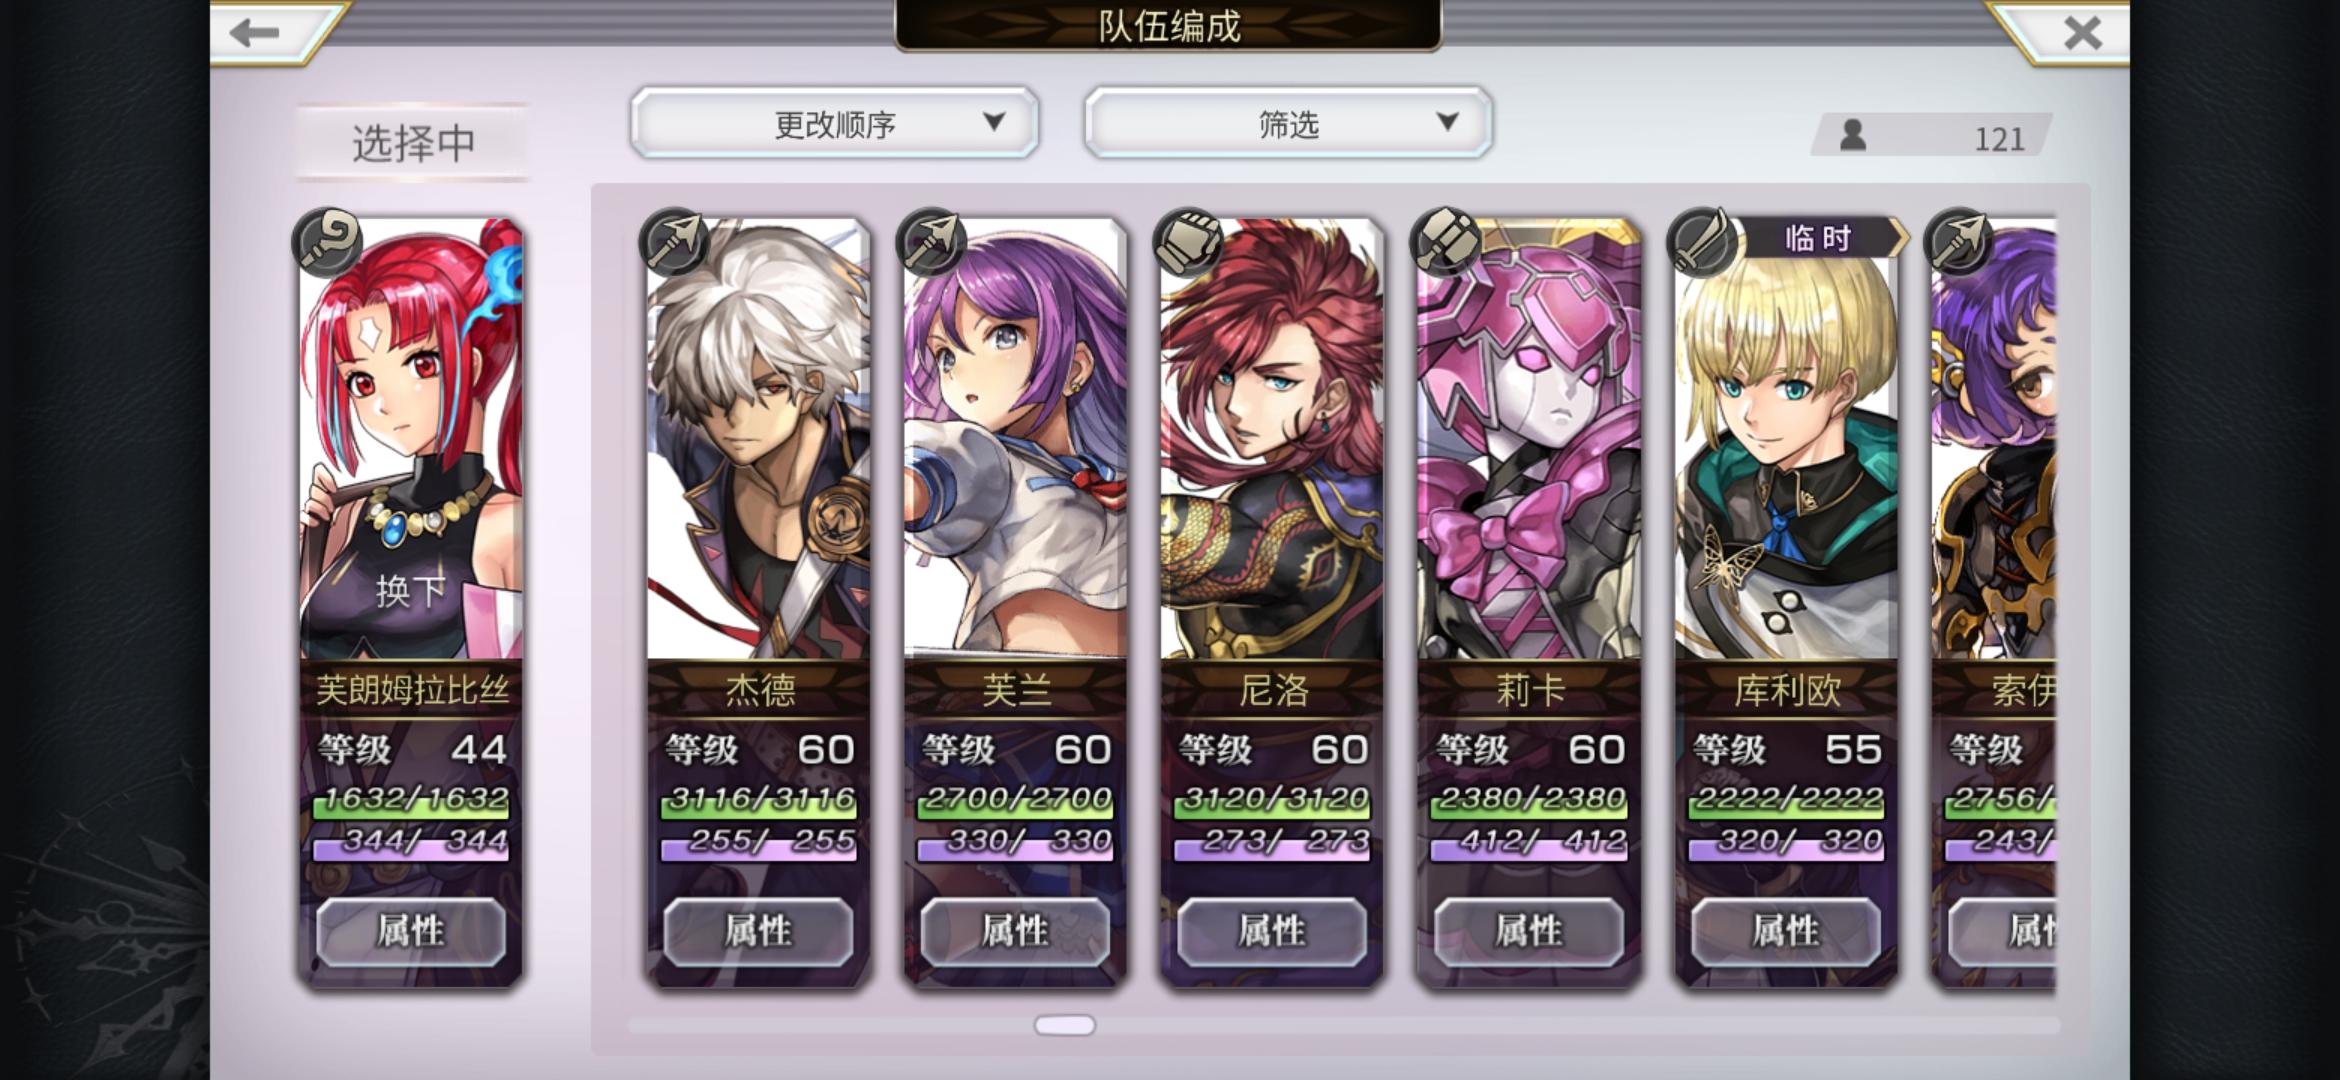Open 属性 for 杰德

[759, 931]
